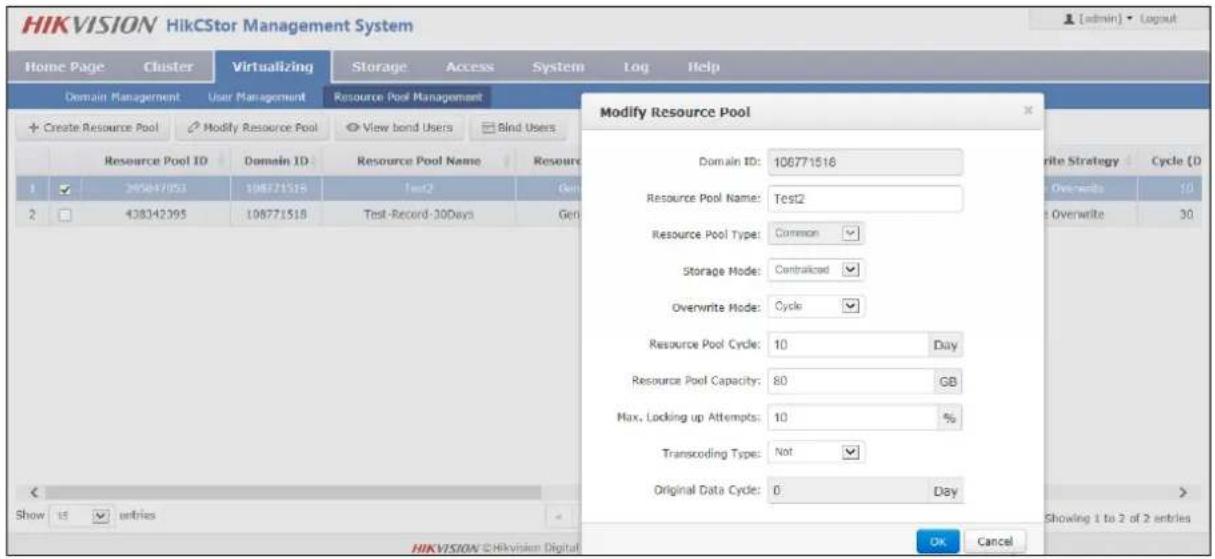Click the Resource Pool Name field
This screenshot has height=559, width=1215.
[864, 198]
